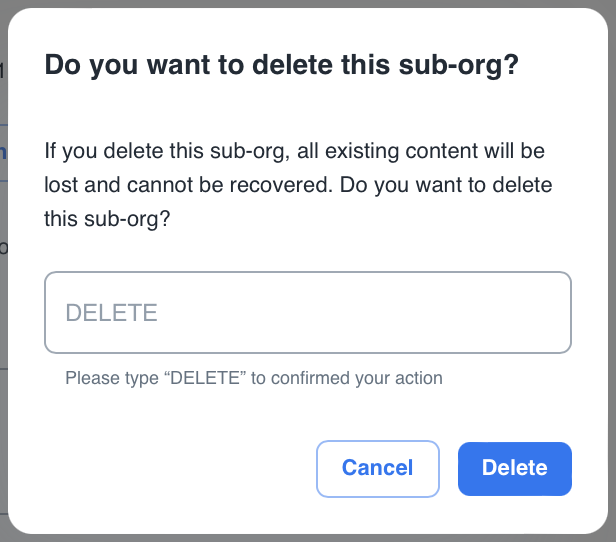
Task: Click the dimmed backdrop below the dialog
Action: click(308, 538)
